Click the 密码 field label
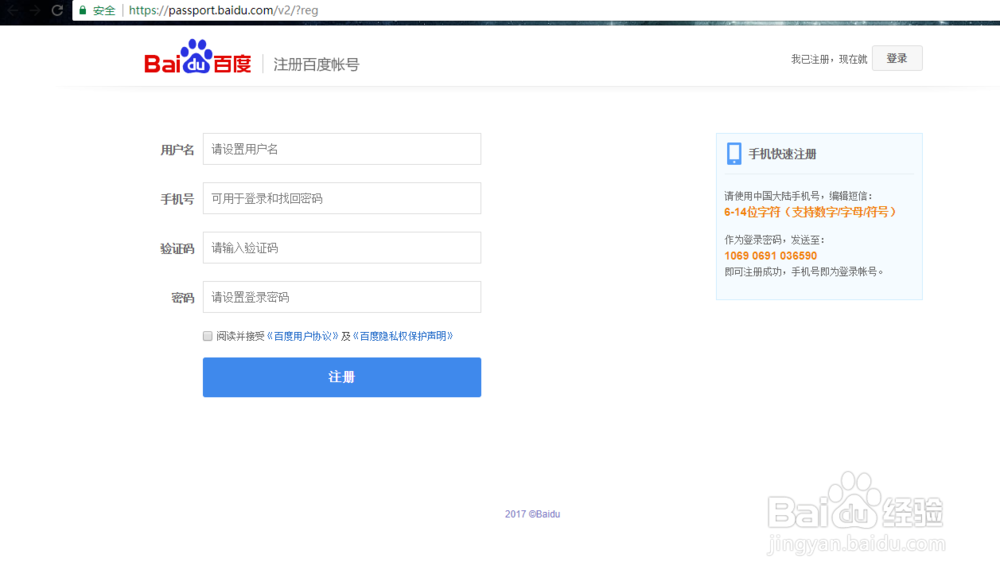The height and width of the screenshot is (578, 1000). [182, 298]
